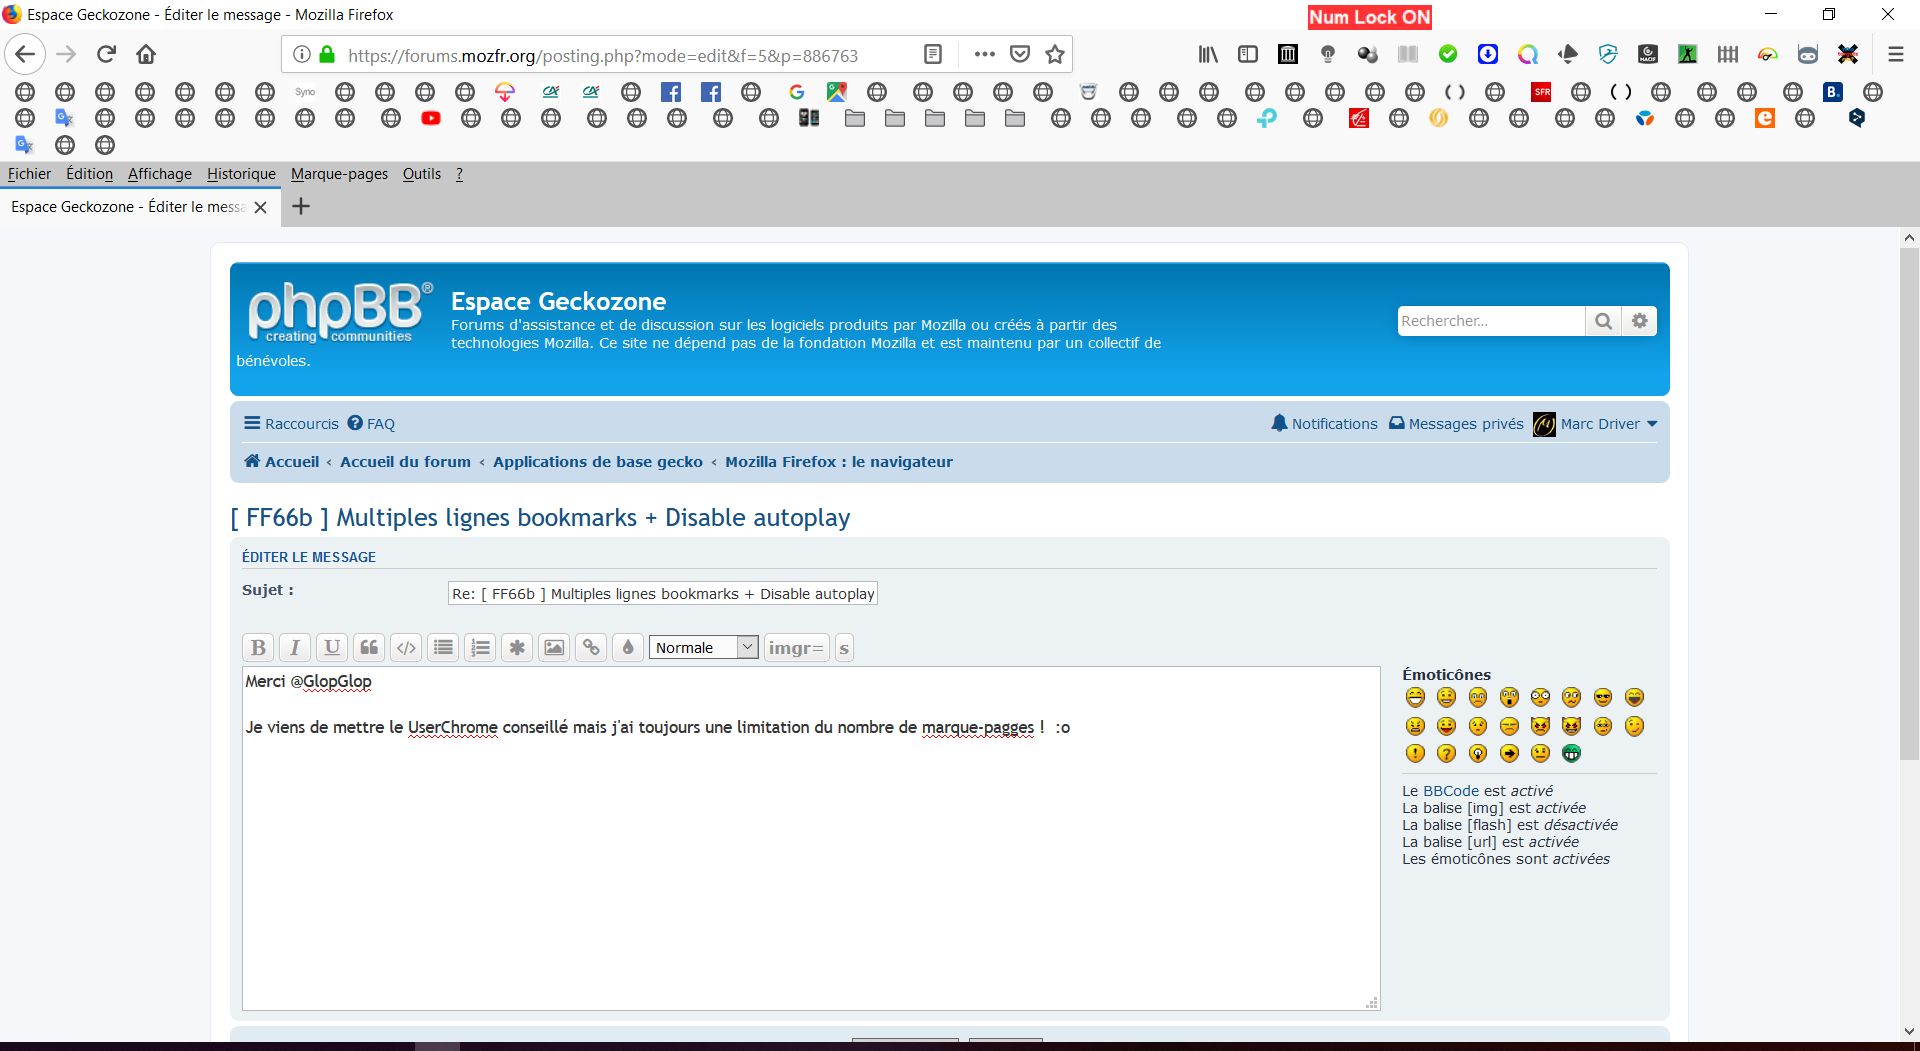Go back to the previous page
The width and height of the screenshot is (1920, 1051).
25,54
